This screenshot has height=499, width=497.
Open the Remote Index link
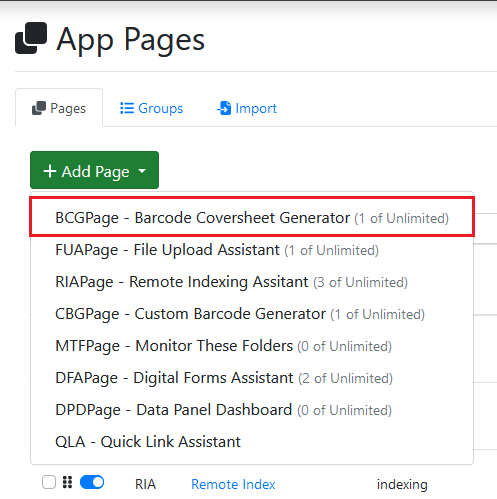pos(233,484)
